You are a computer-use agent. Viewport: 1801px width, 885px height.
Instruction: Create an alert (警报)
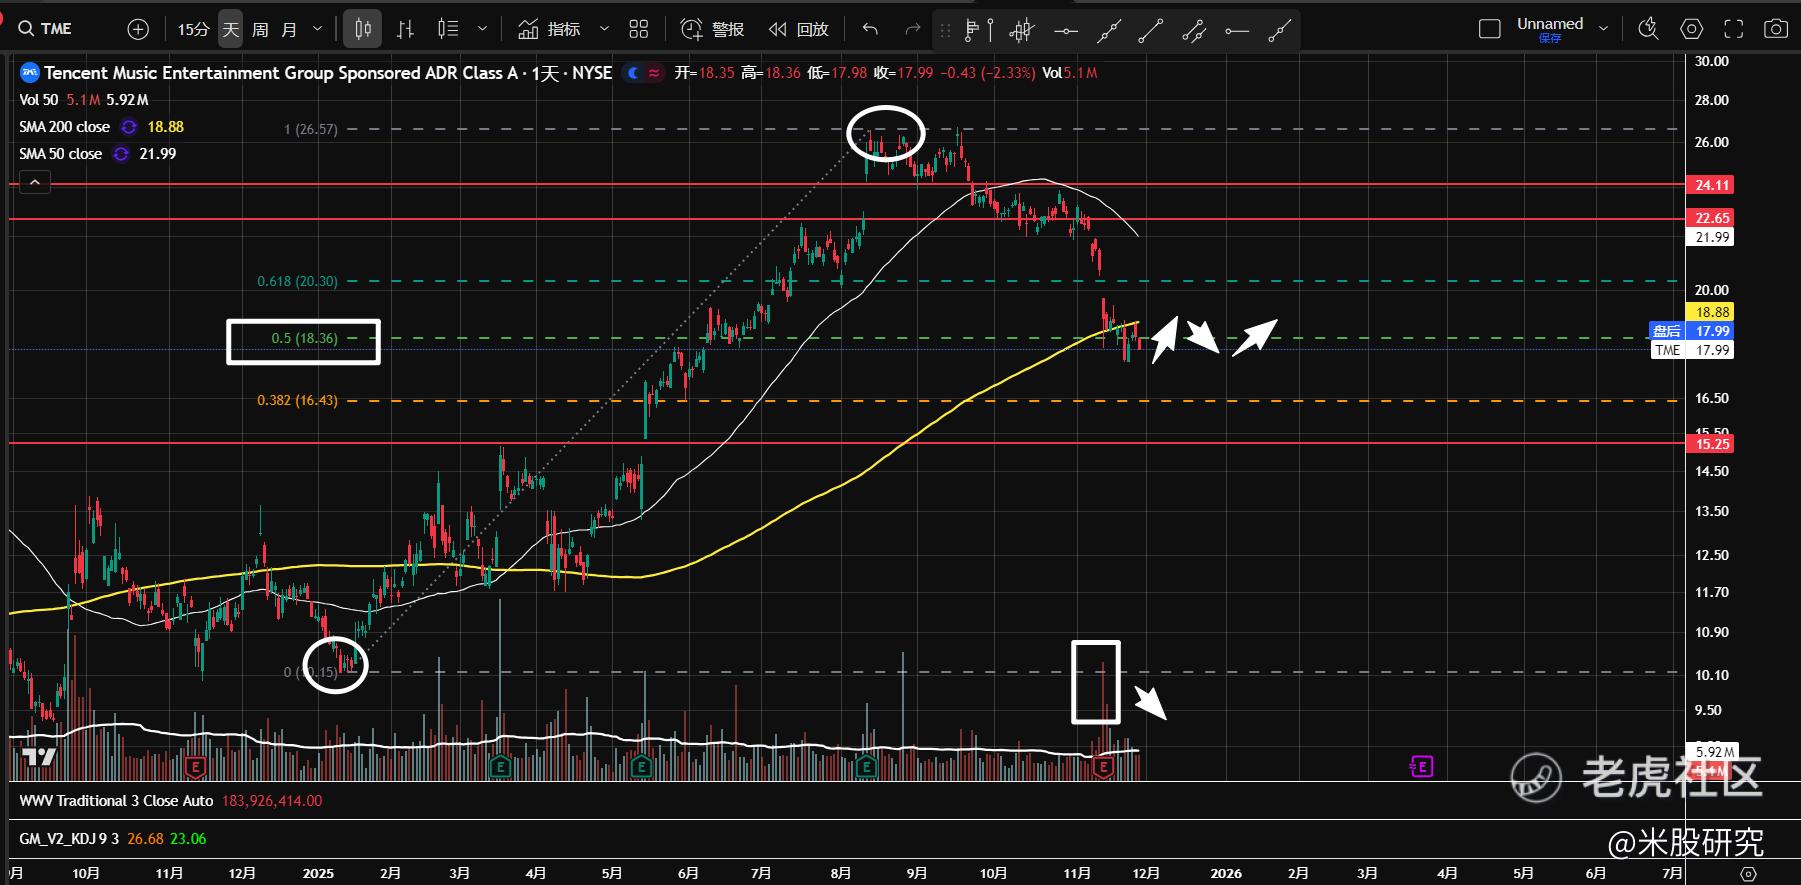click(x=712, y=29)
